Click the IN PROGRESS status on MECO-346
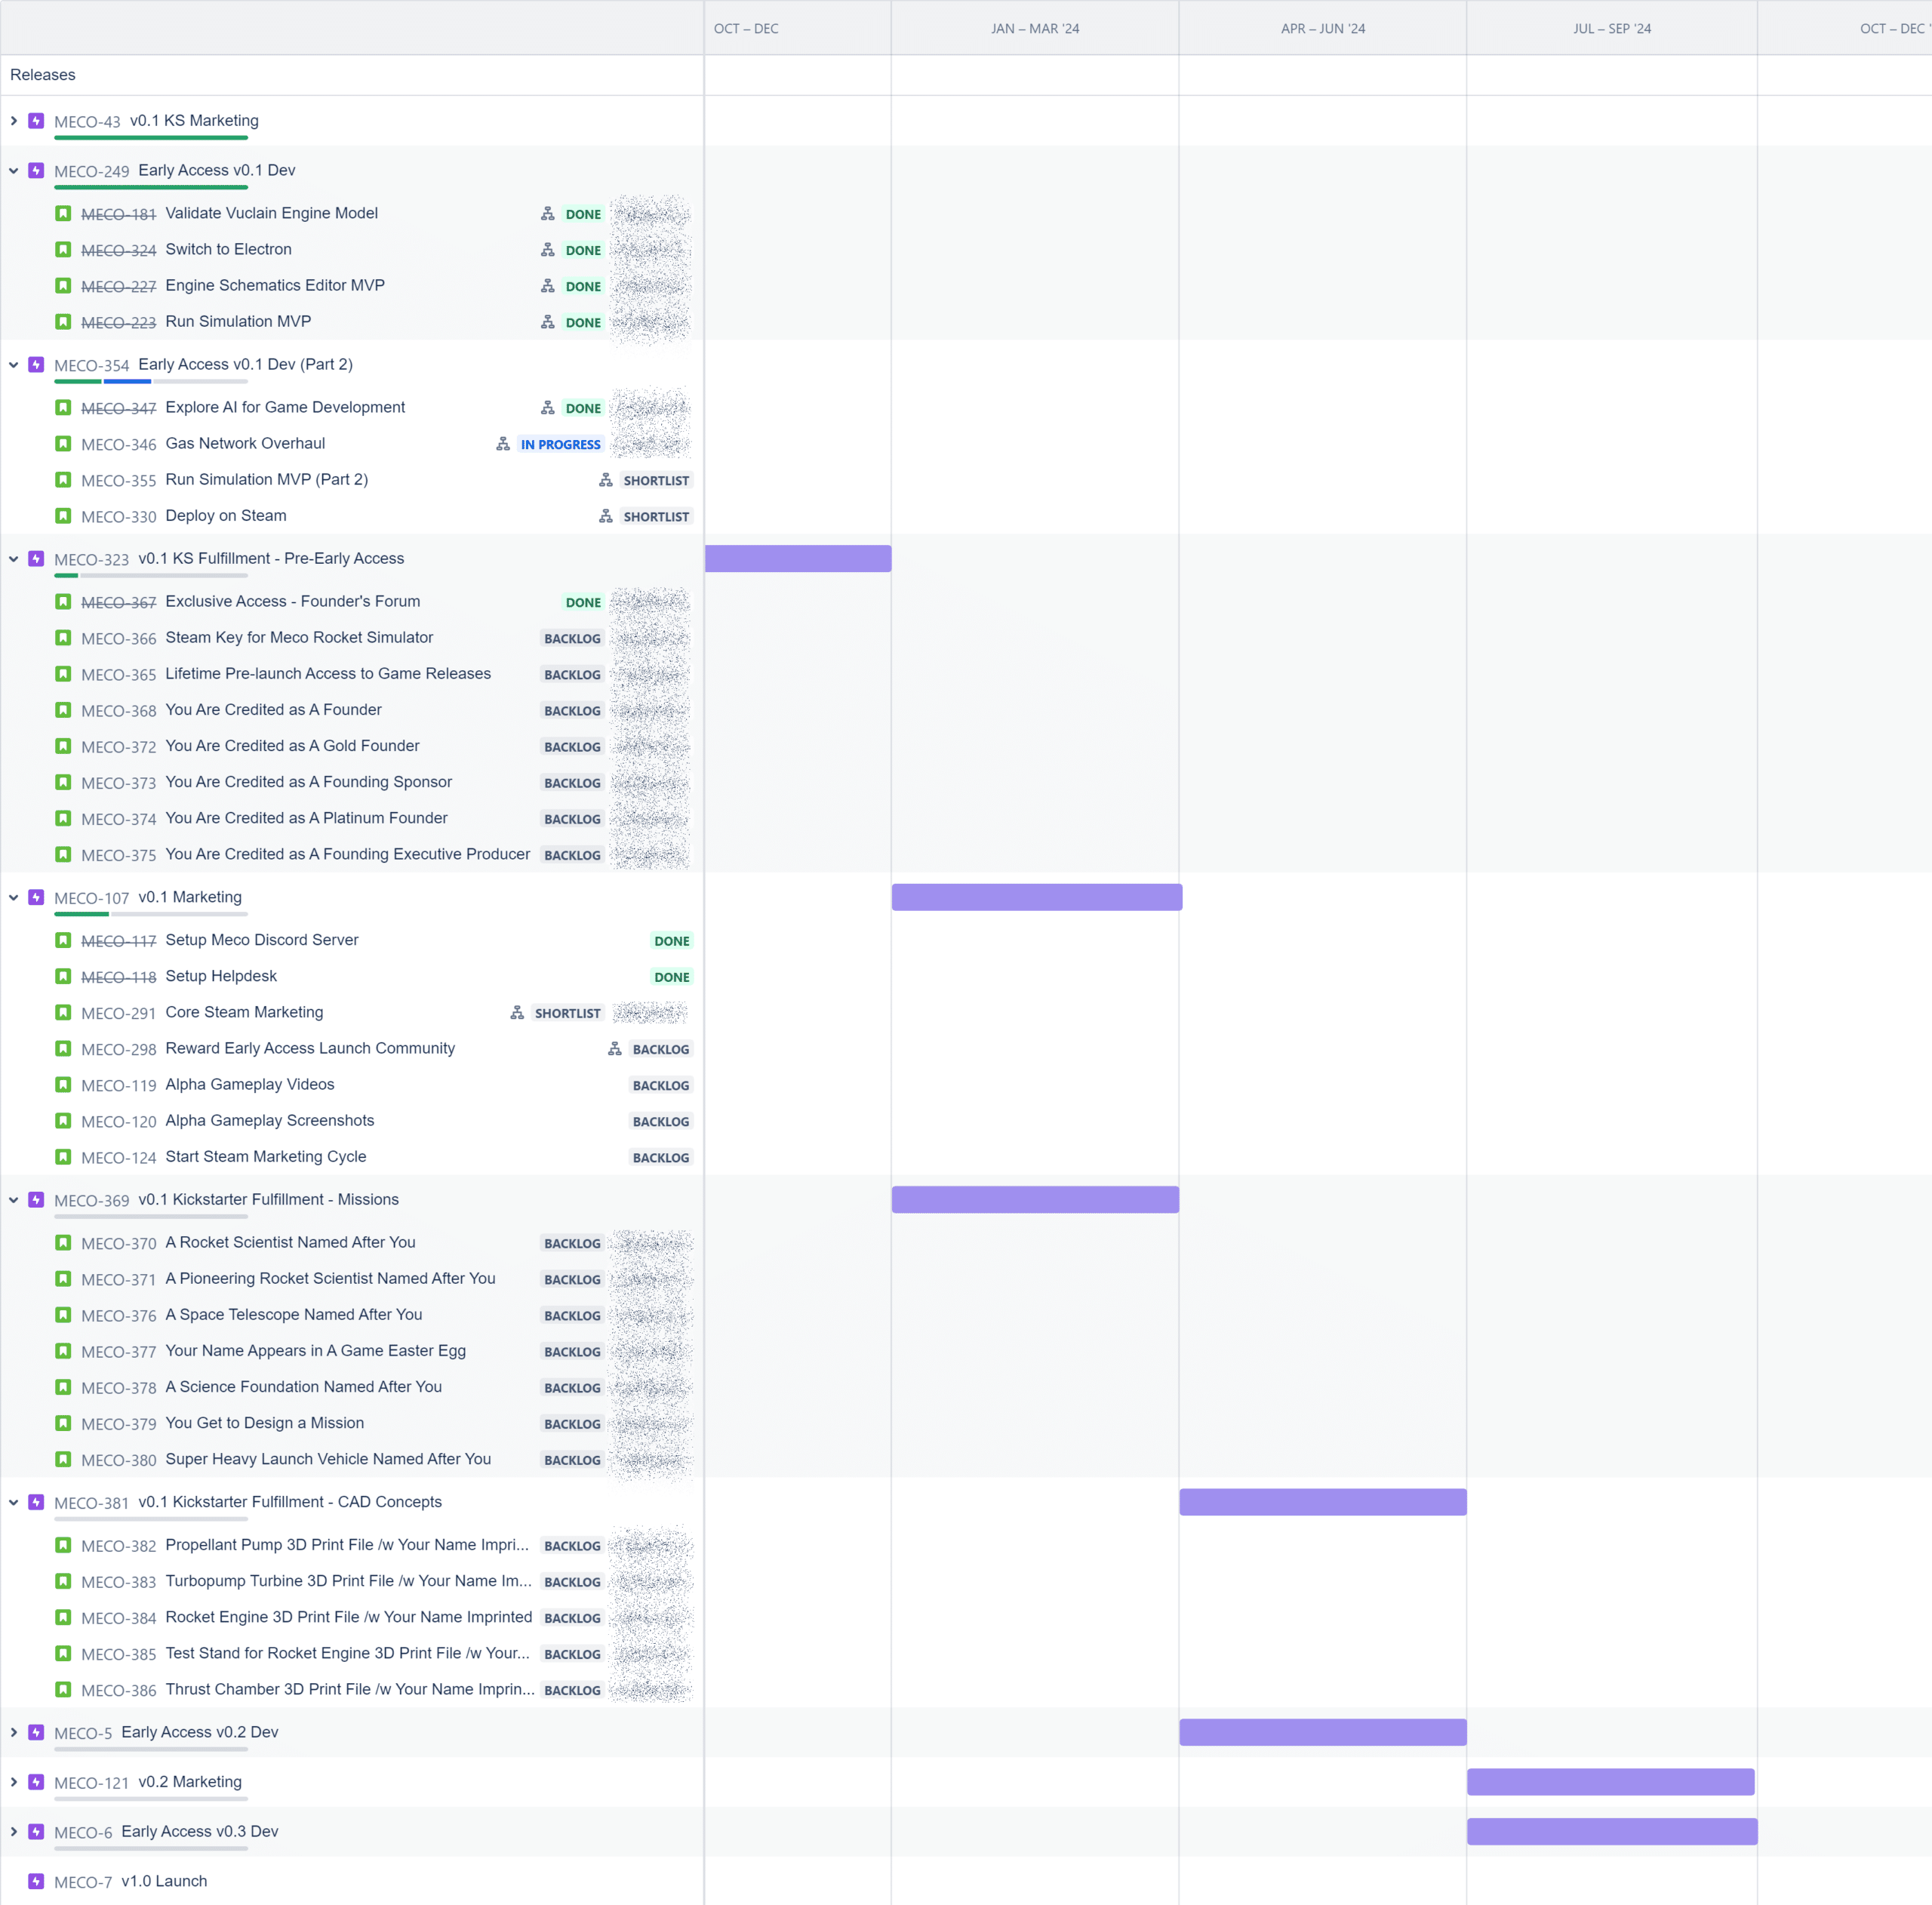1932x1905 pixels. click(x=560, y=444)
